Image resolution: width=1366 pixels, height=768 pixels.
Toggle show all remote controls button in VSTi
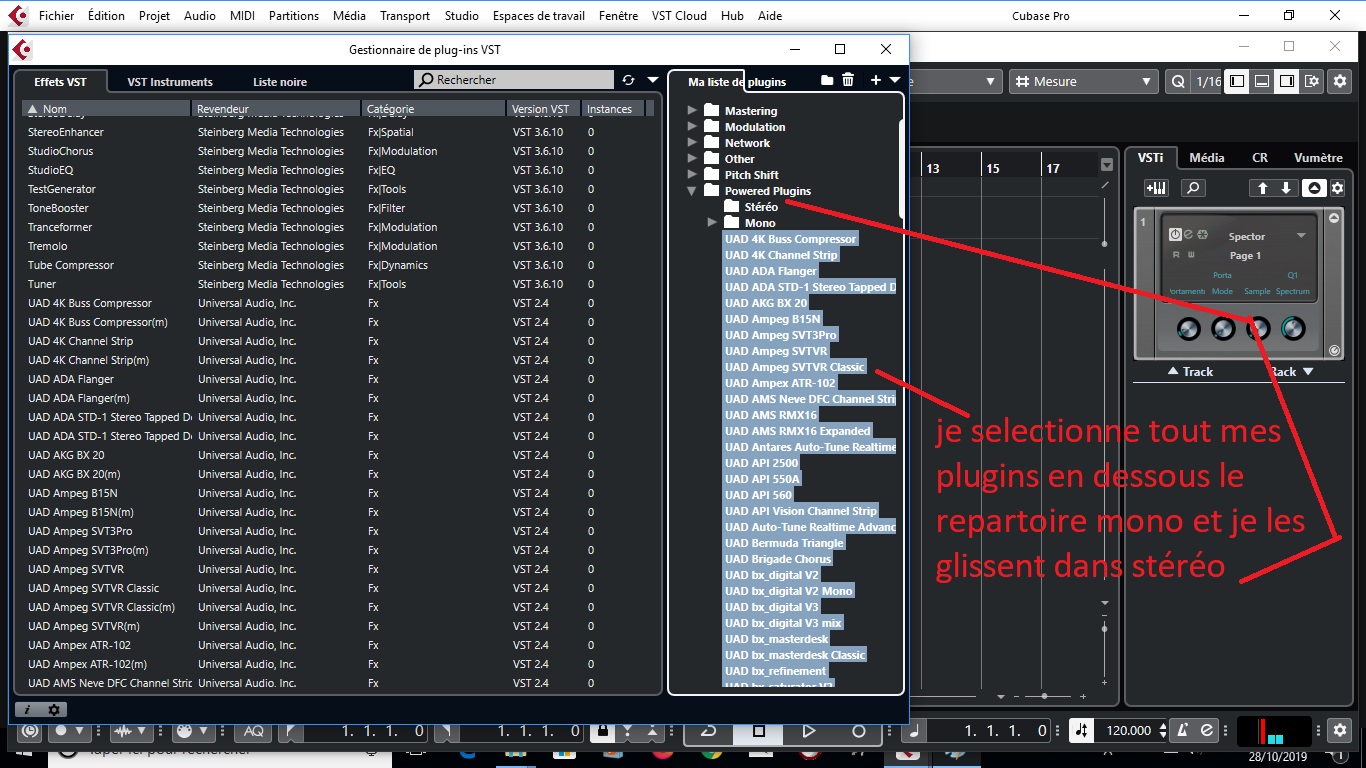pyautogui.click(x=1314, y=188)
